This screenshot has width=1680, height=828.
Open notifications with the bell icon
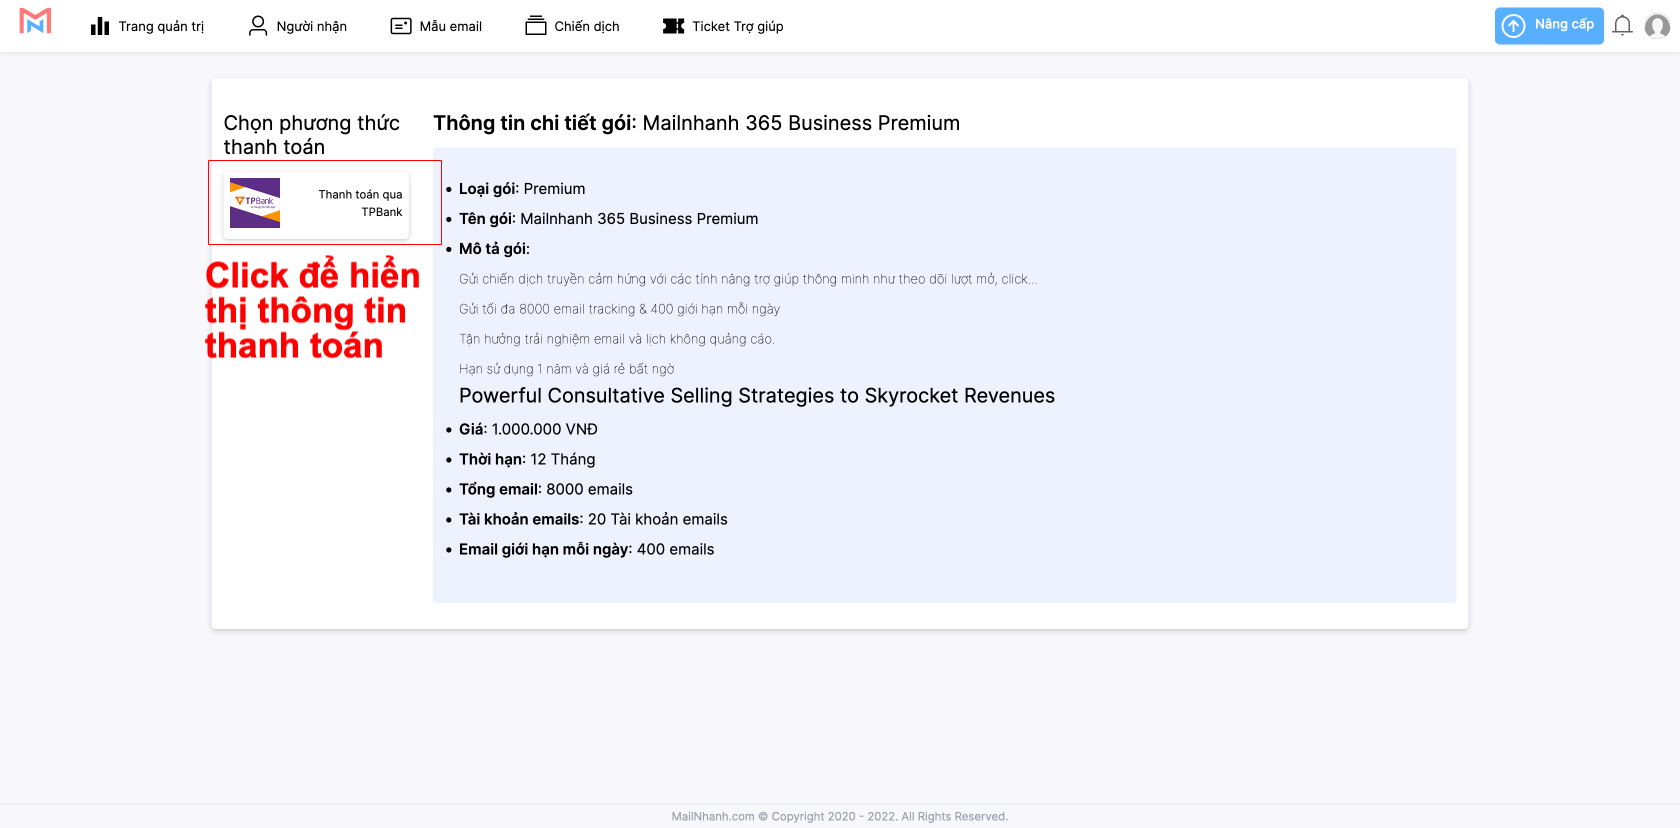point(1622,26)
